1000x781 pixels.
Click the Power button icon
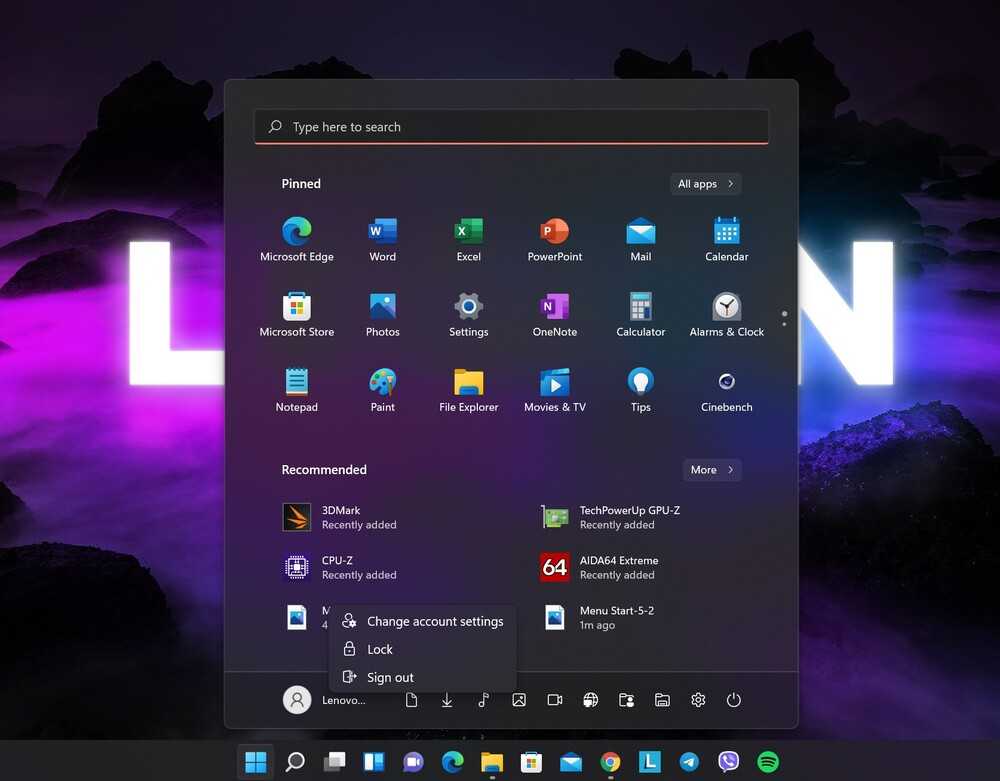pos(734,700)
